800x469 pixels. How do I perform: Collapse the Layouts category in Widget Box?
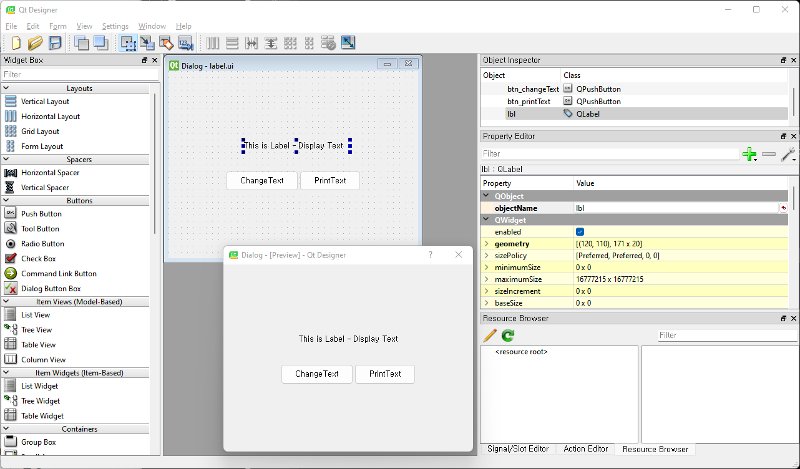6,88
